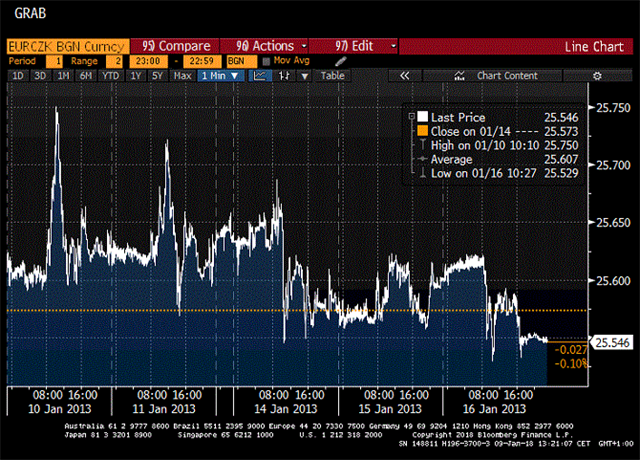
Task: Click the Average marker icon in legend
Action: [x=422, y=158]
